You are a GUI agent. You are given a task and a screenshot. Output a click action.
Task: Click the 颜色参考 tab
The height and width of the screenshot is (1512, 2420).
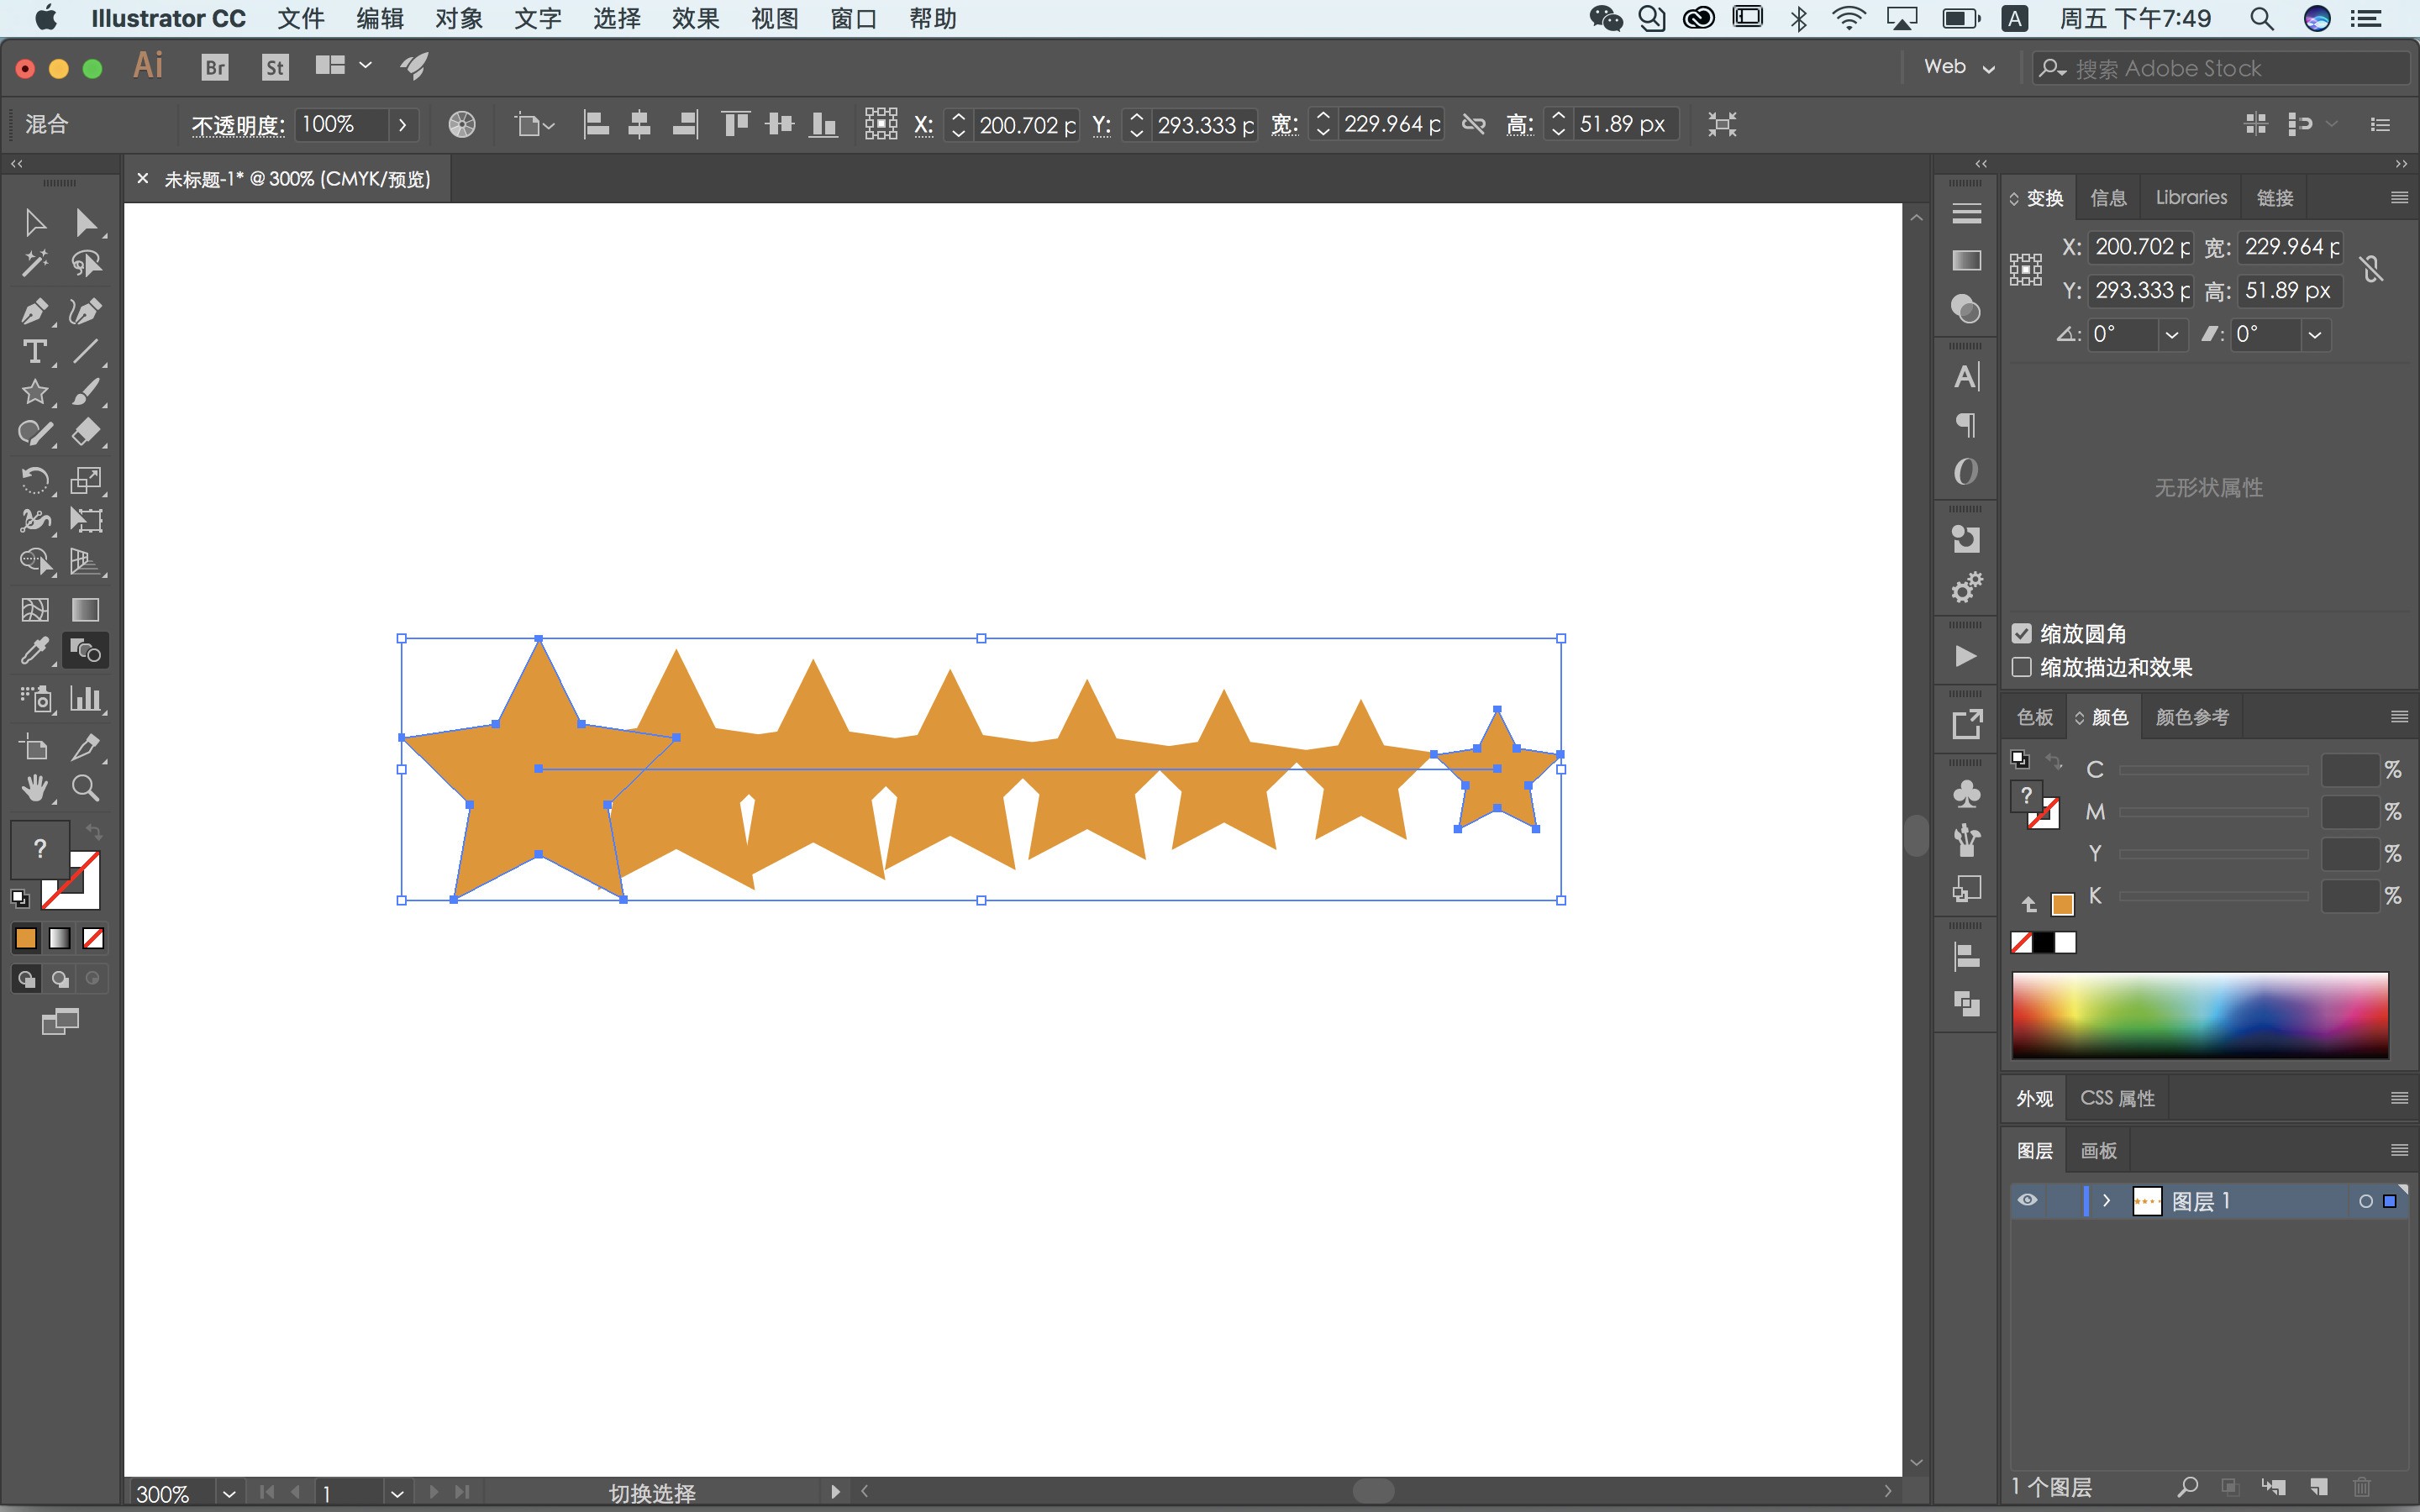[x=2192, y=717]
